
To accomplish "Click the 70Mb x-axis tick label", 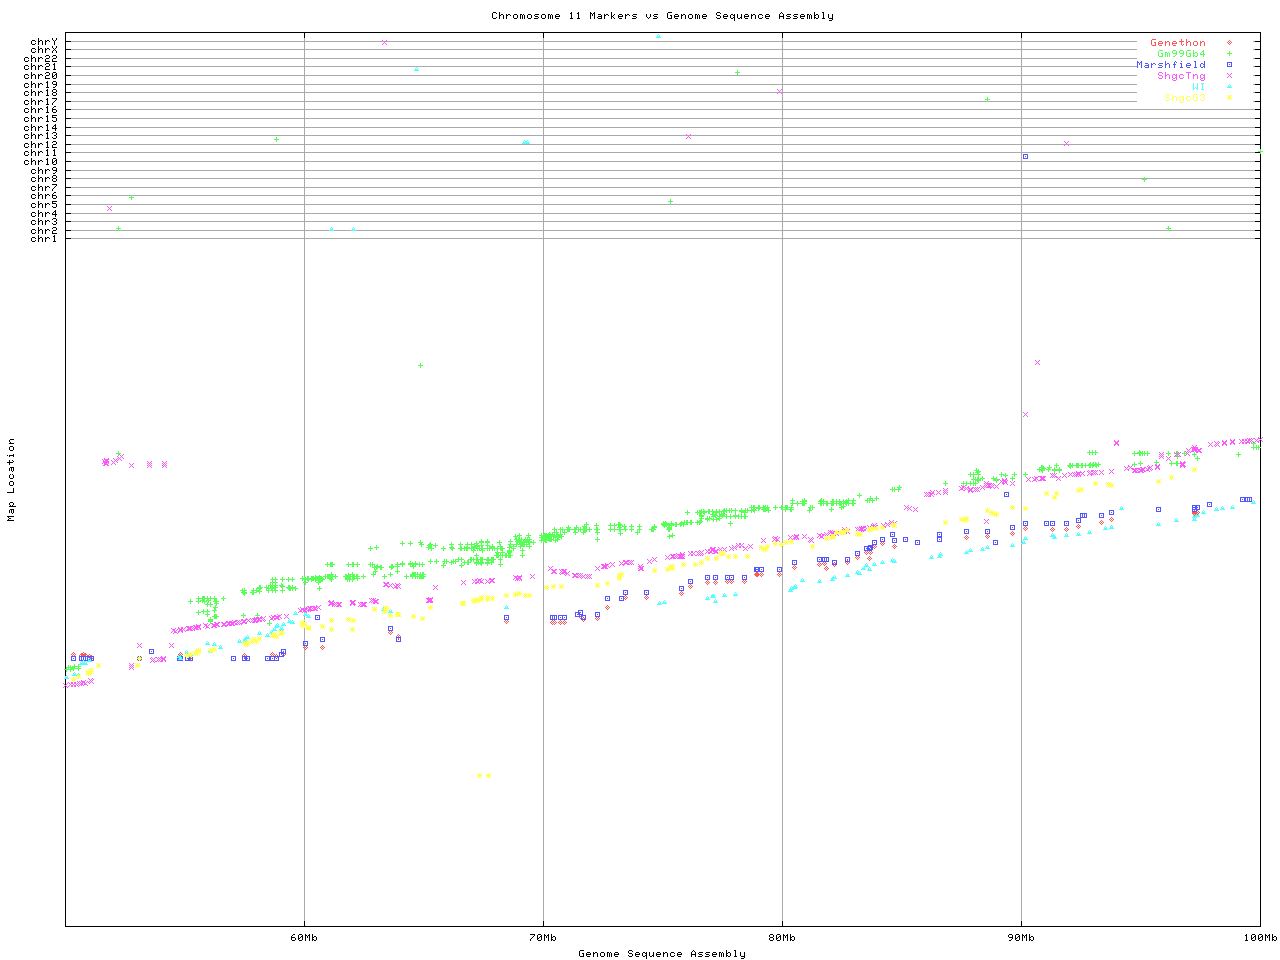I will (543, 938).
